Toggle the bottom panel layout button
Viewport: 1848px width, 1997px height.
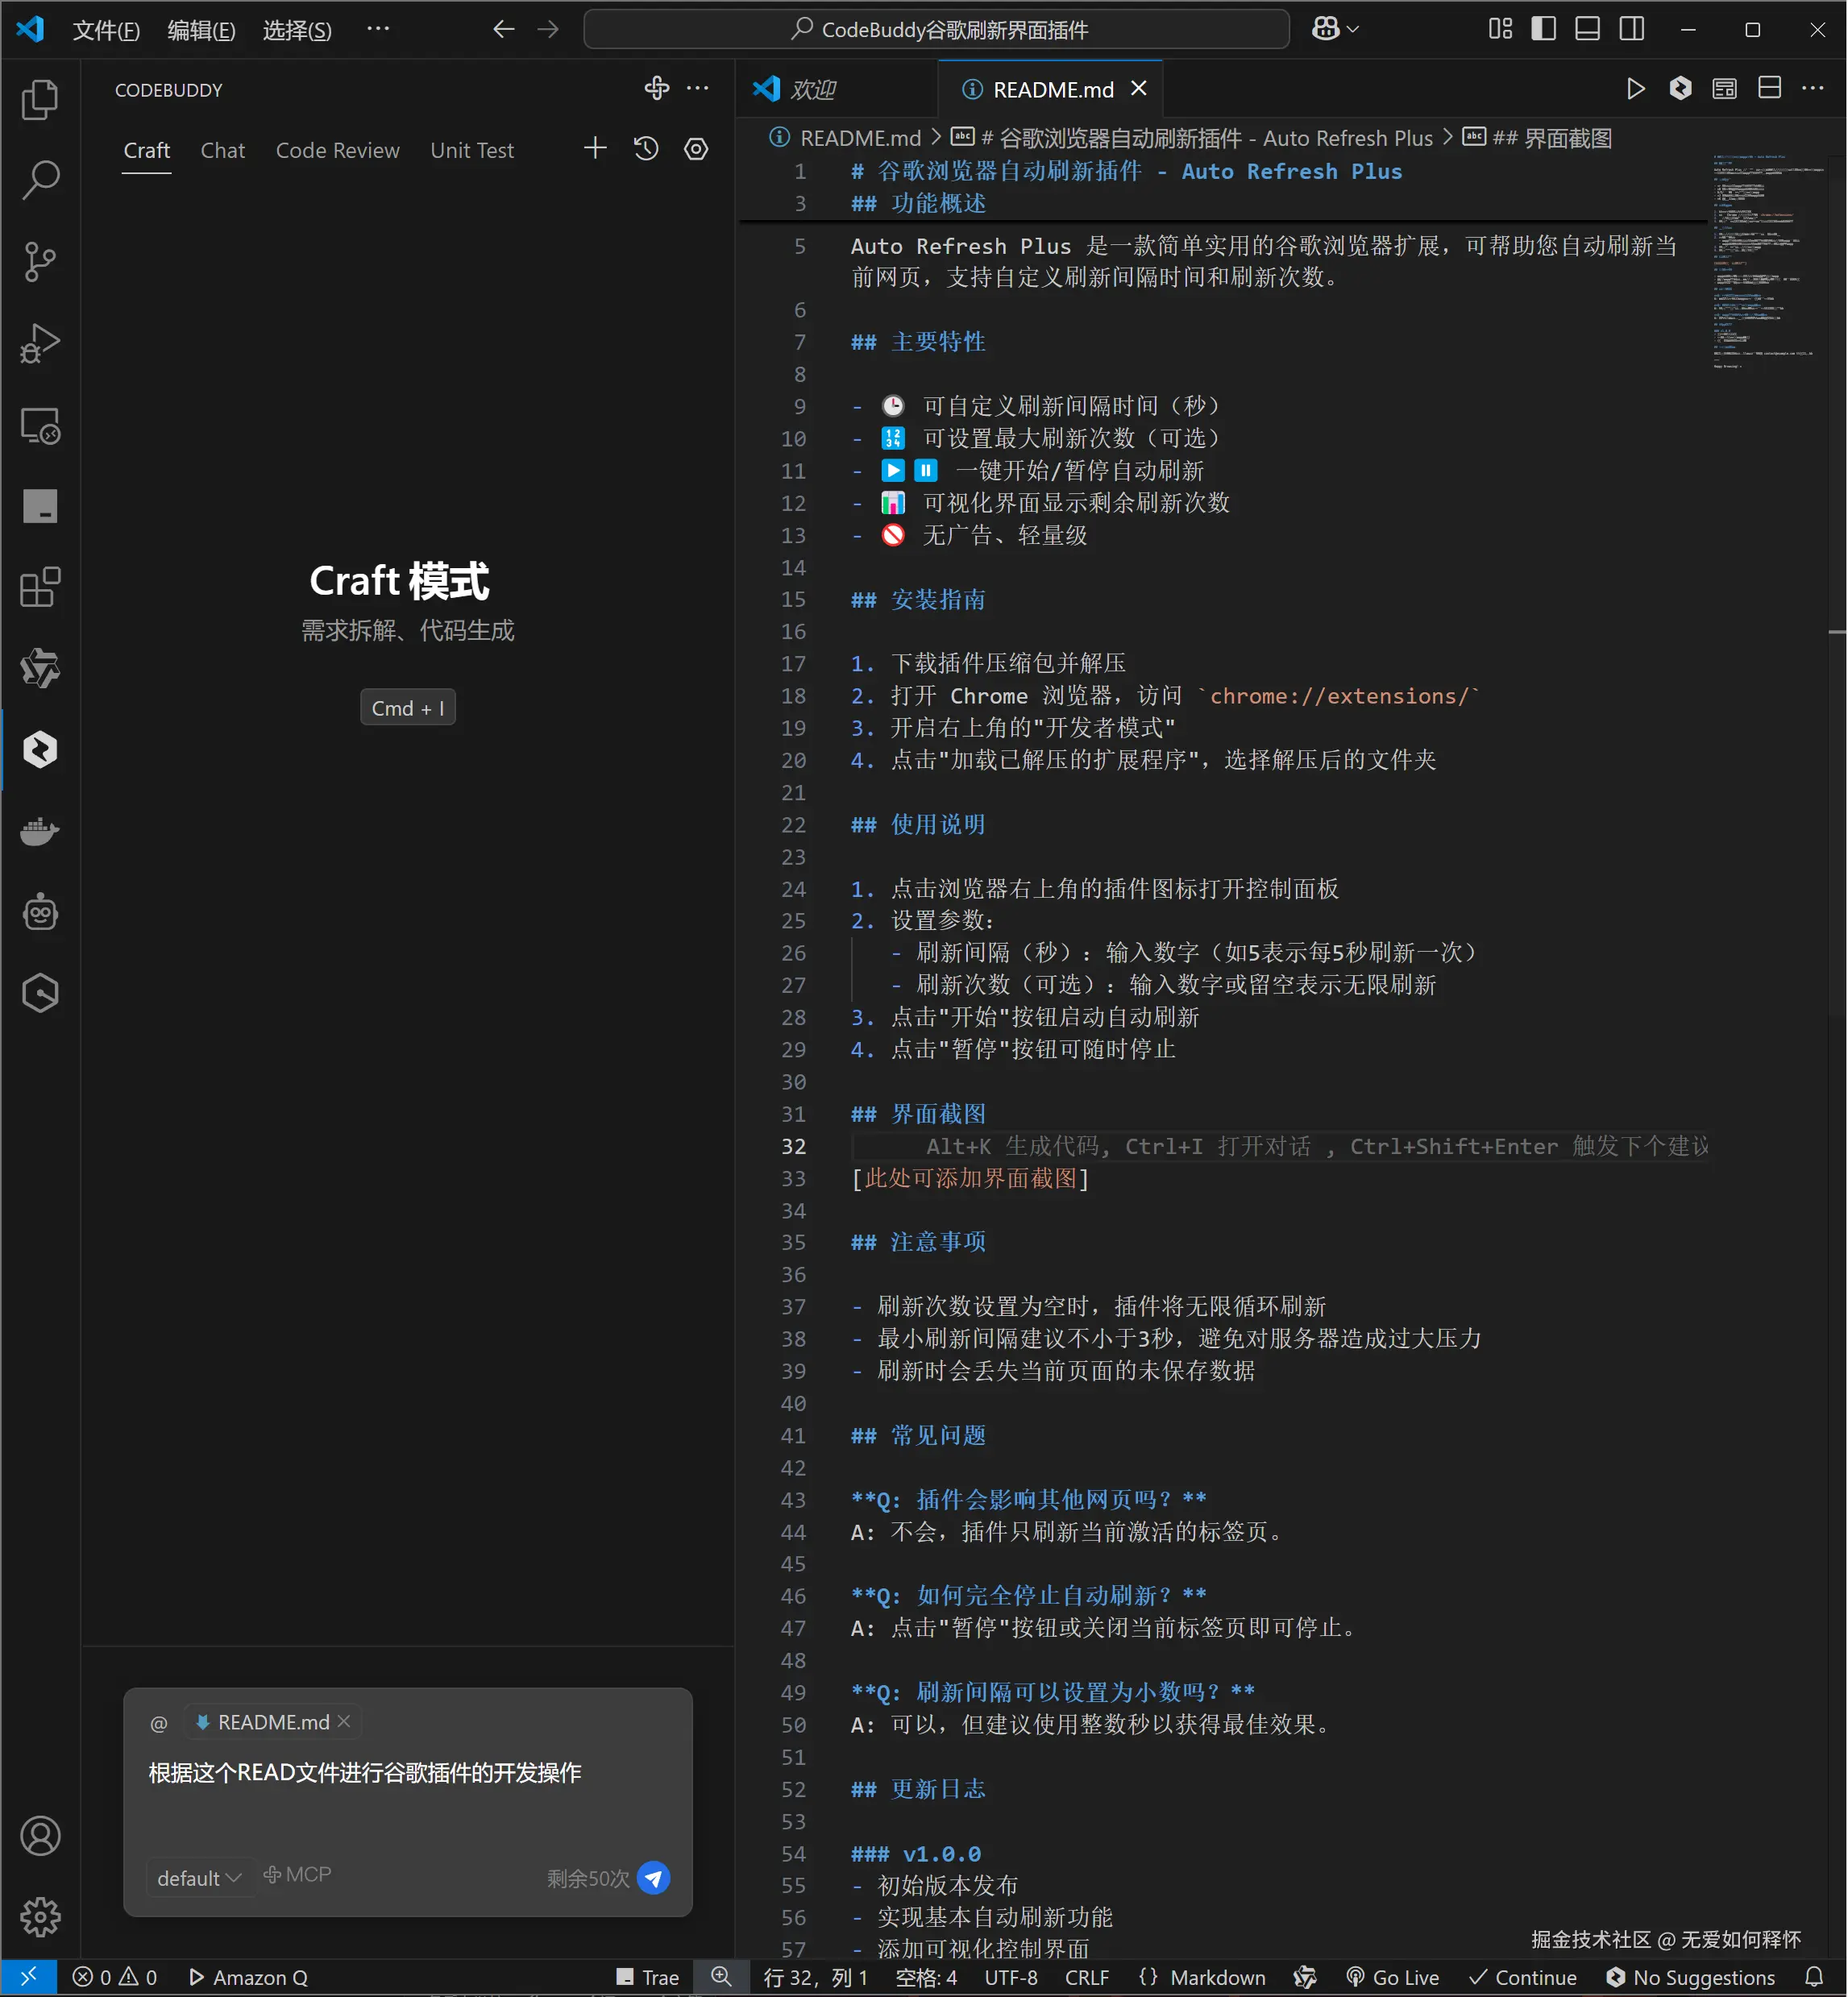tap(1587, 29)
